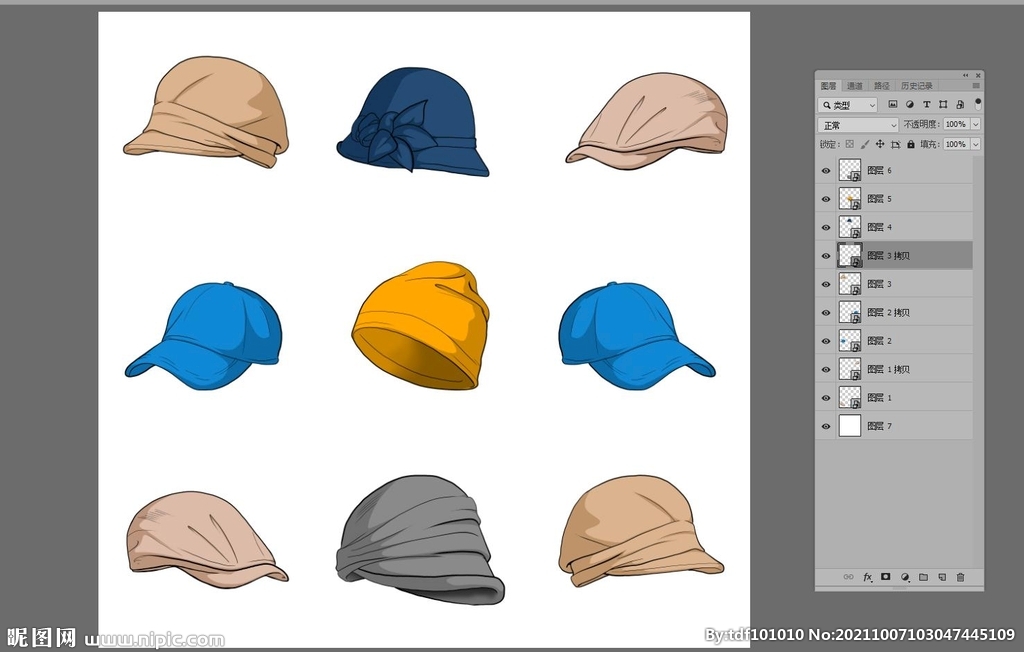Add a layer mask using the mask icon
Image resolution: width=1024 pixels, height=652 pixels.
[x=885, y=577]
